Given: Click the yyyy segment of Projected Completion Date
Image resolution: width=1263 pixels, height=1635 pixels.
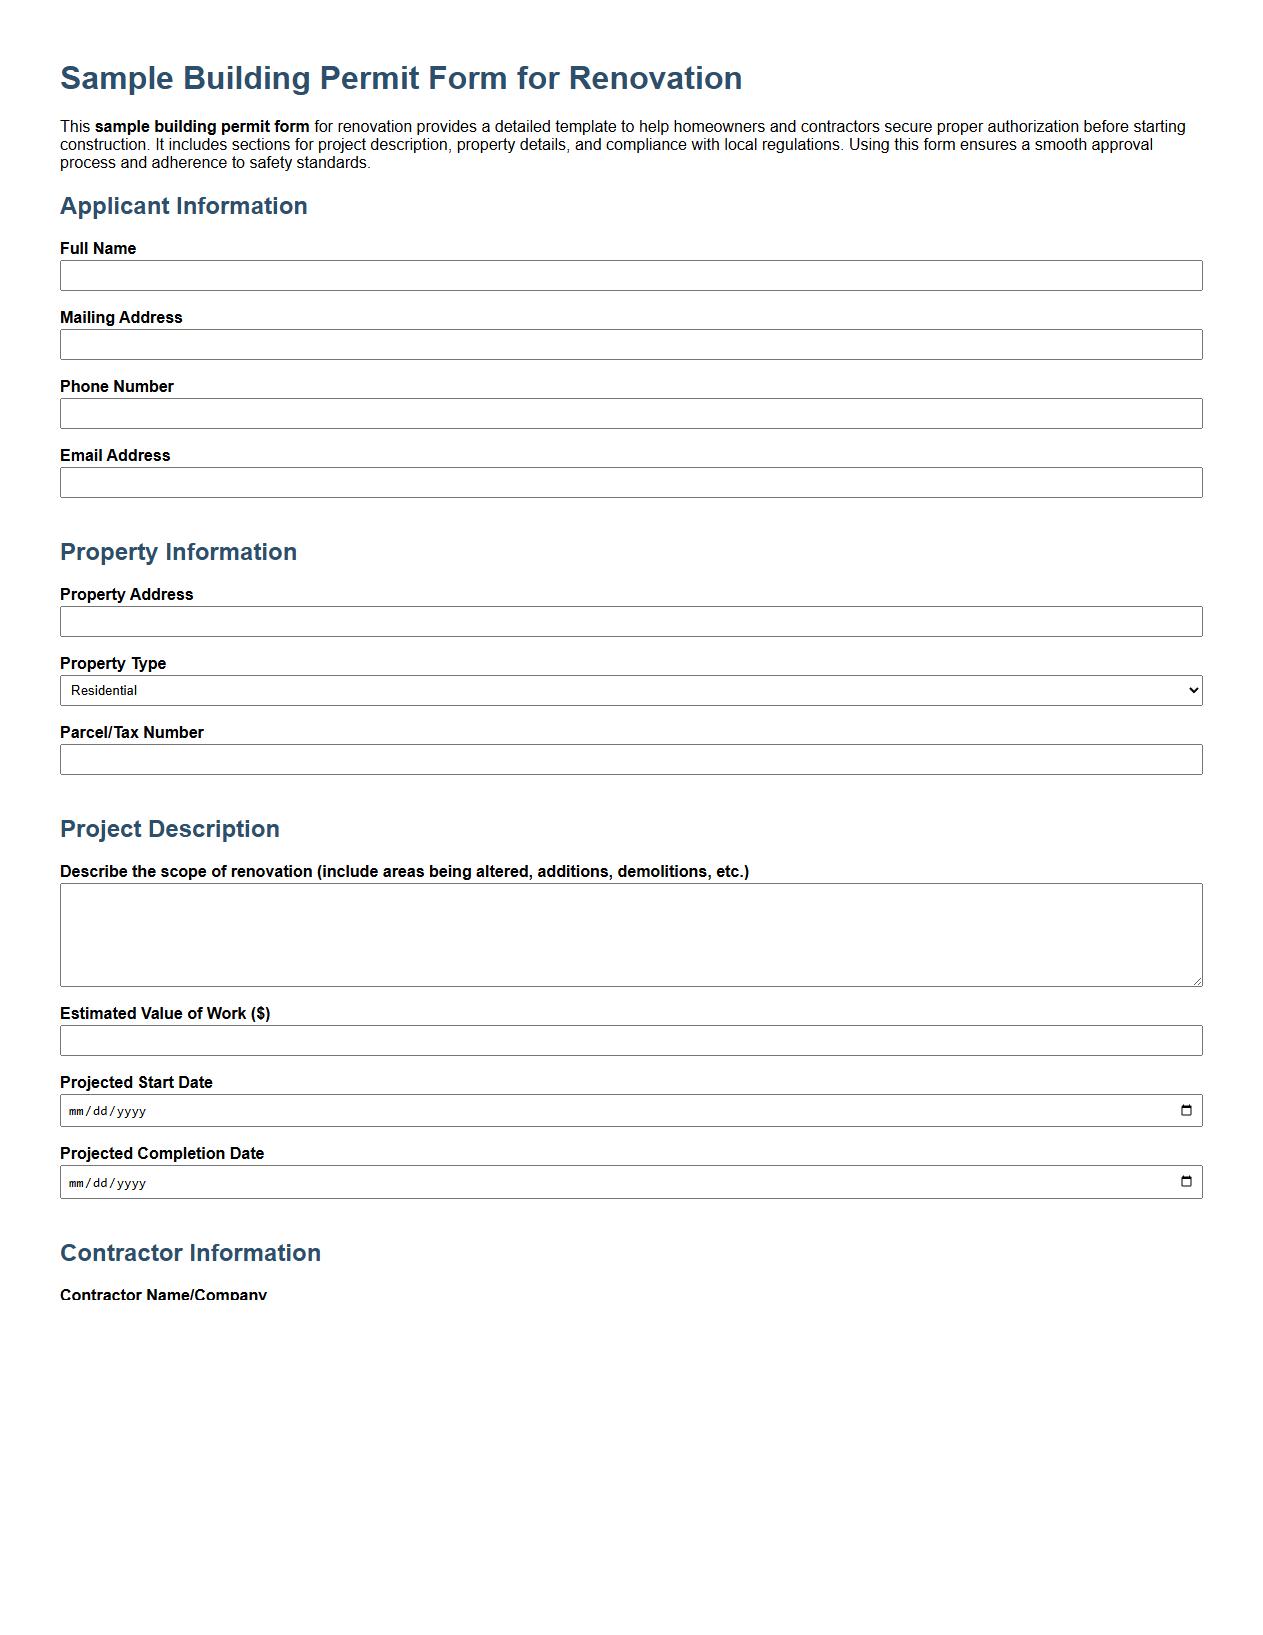Looking at the screenshot, I should click(130, 1181).
